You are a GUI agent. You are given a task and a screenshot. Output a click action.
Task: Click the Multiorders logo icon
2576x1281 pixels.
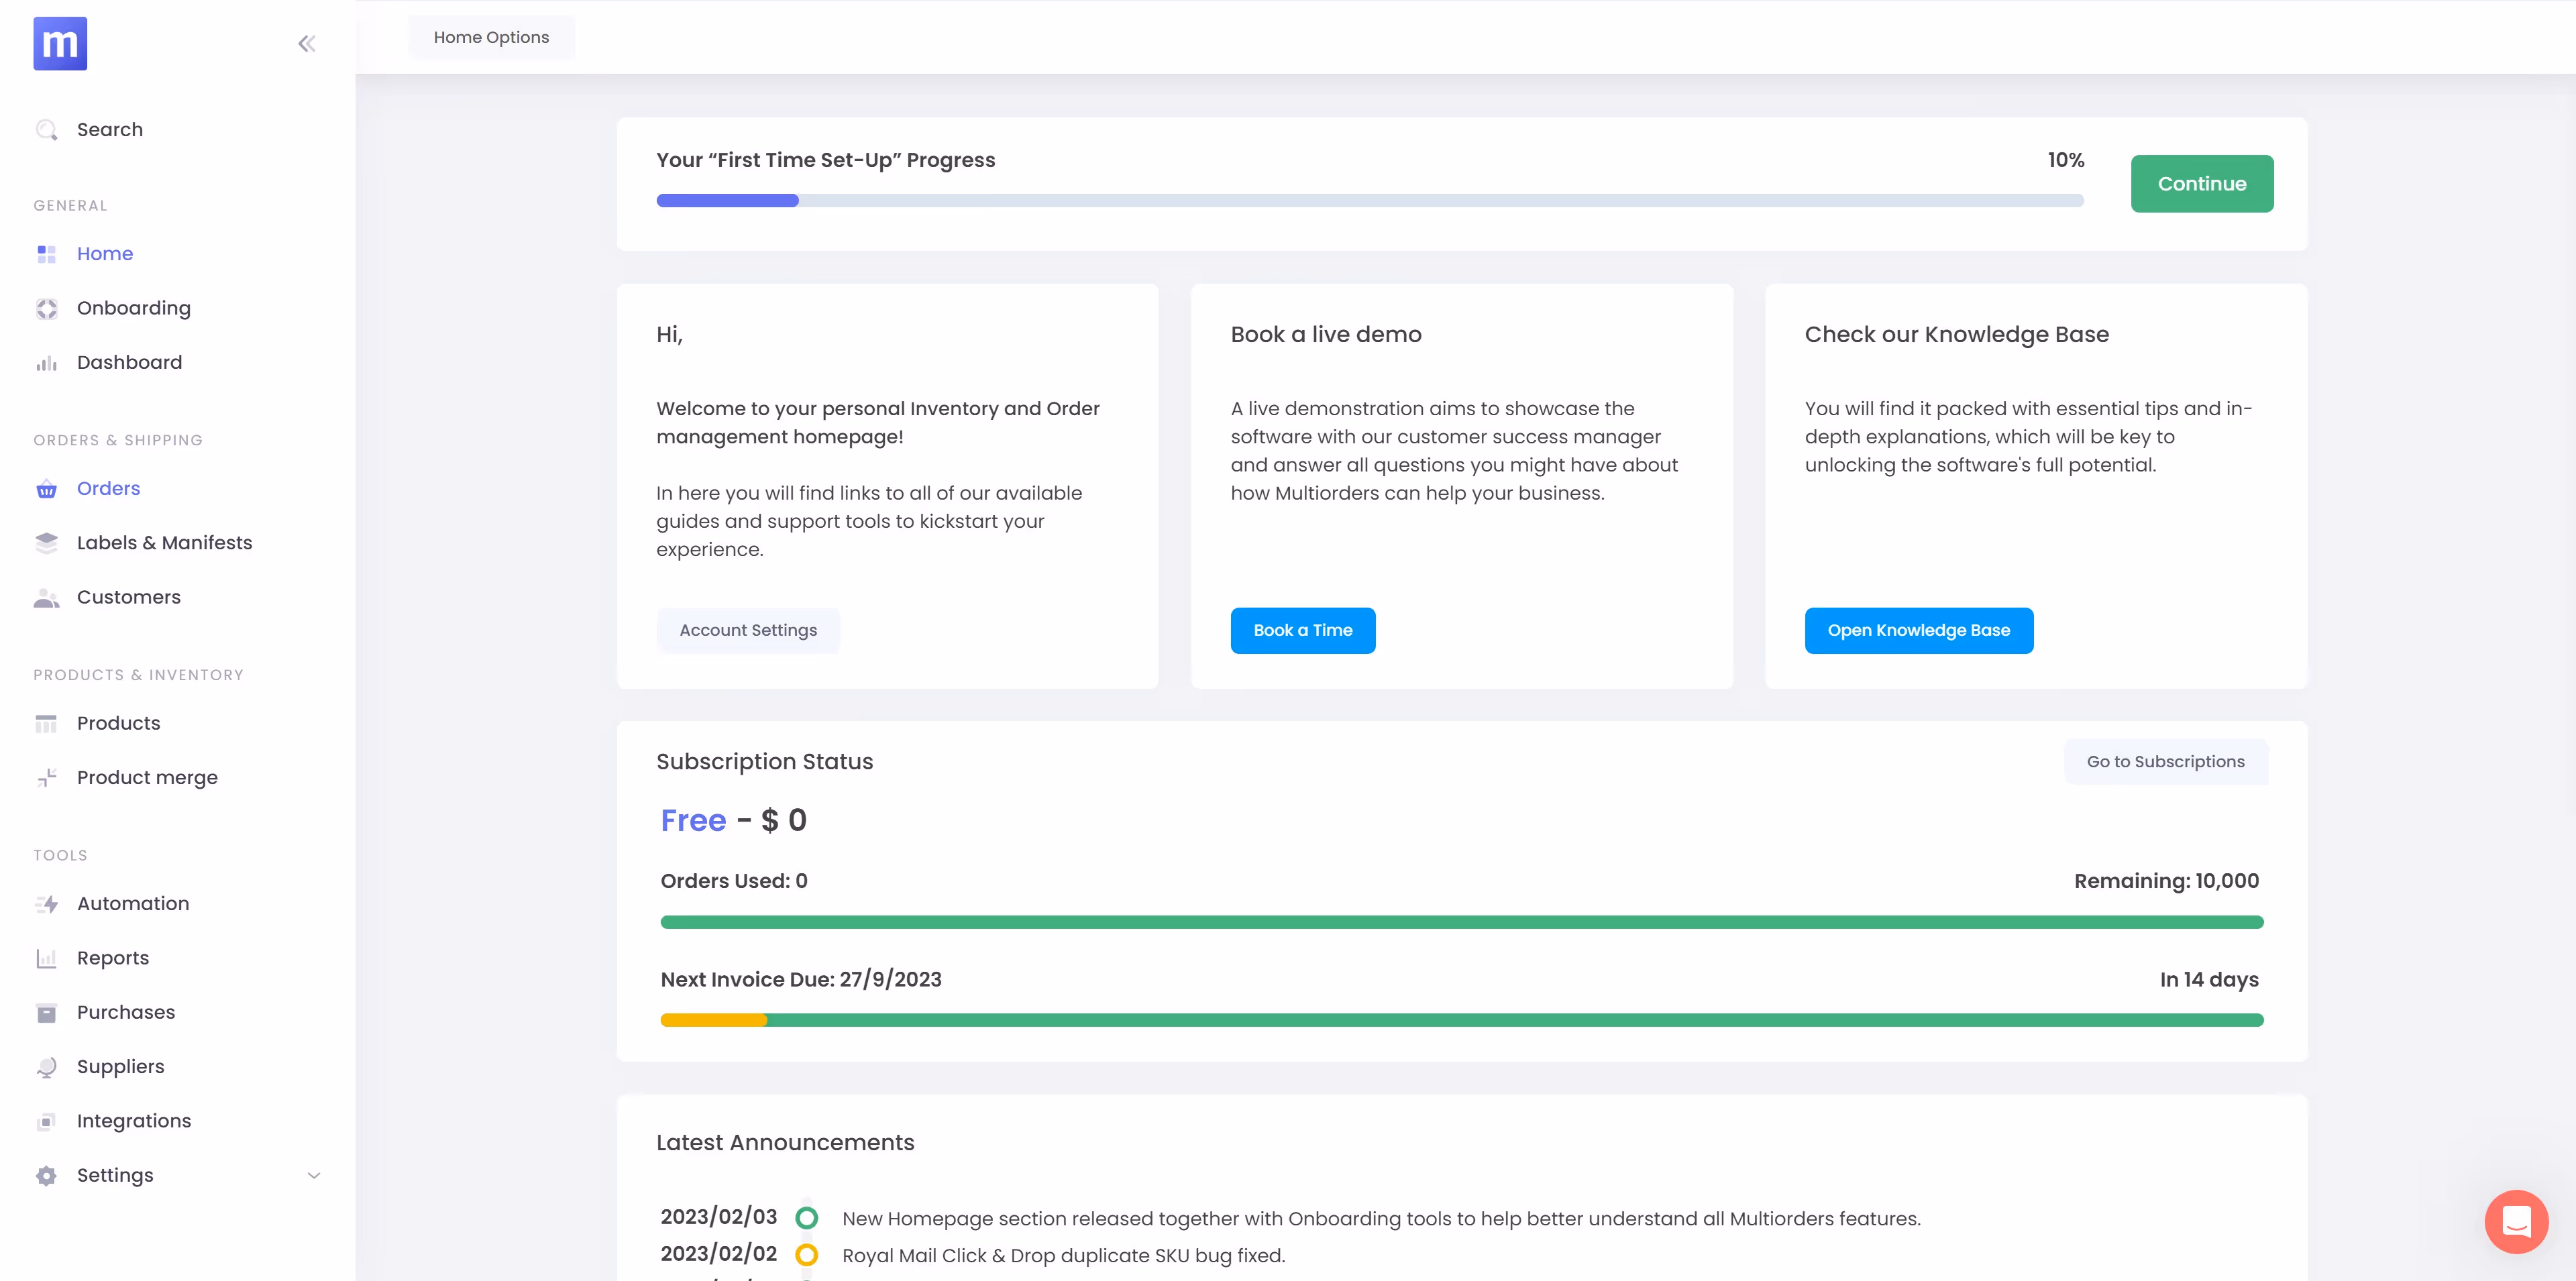(x=60, y=43)
